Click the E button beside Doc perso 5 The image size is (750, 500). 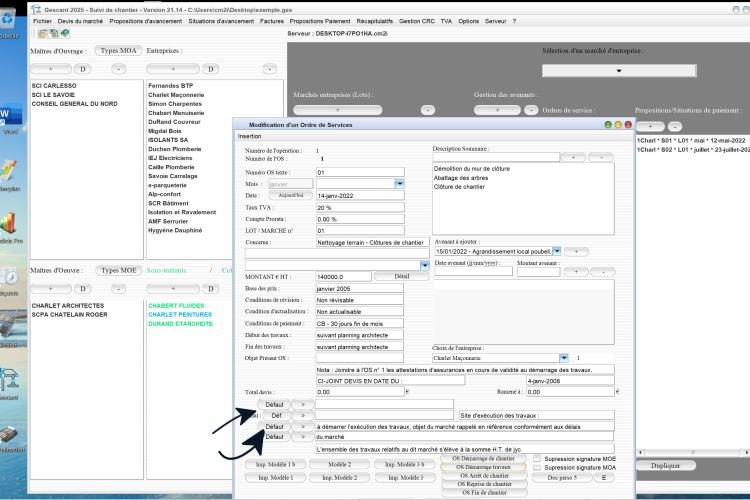pos(604,478)
